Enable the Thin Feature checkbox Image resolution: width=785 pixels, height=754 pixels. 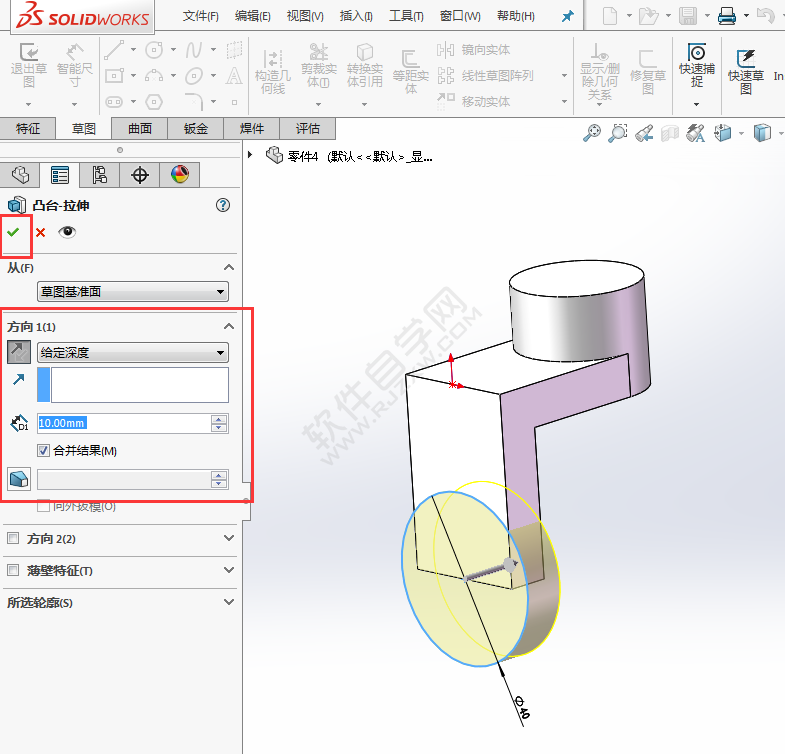[13, 570]
